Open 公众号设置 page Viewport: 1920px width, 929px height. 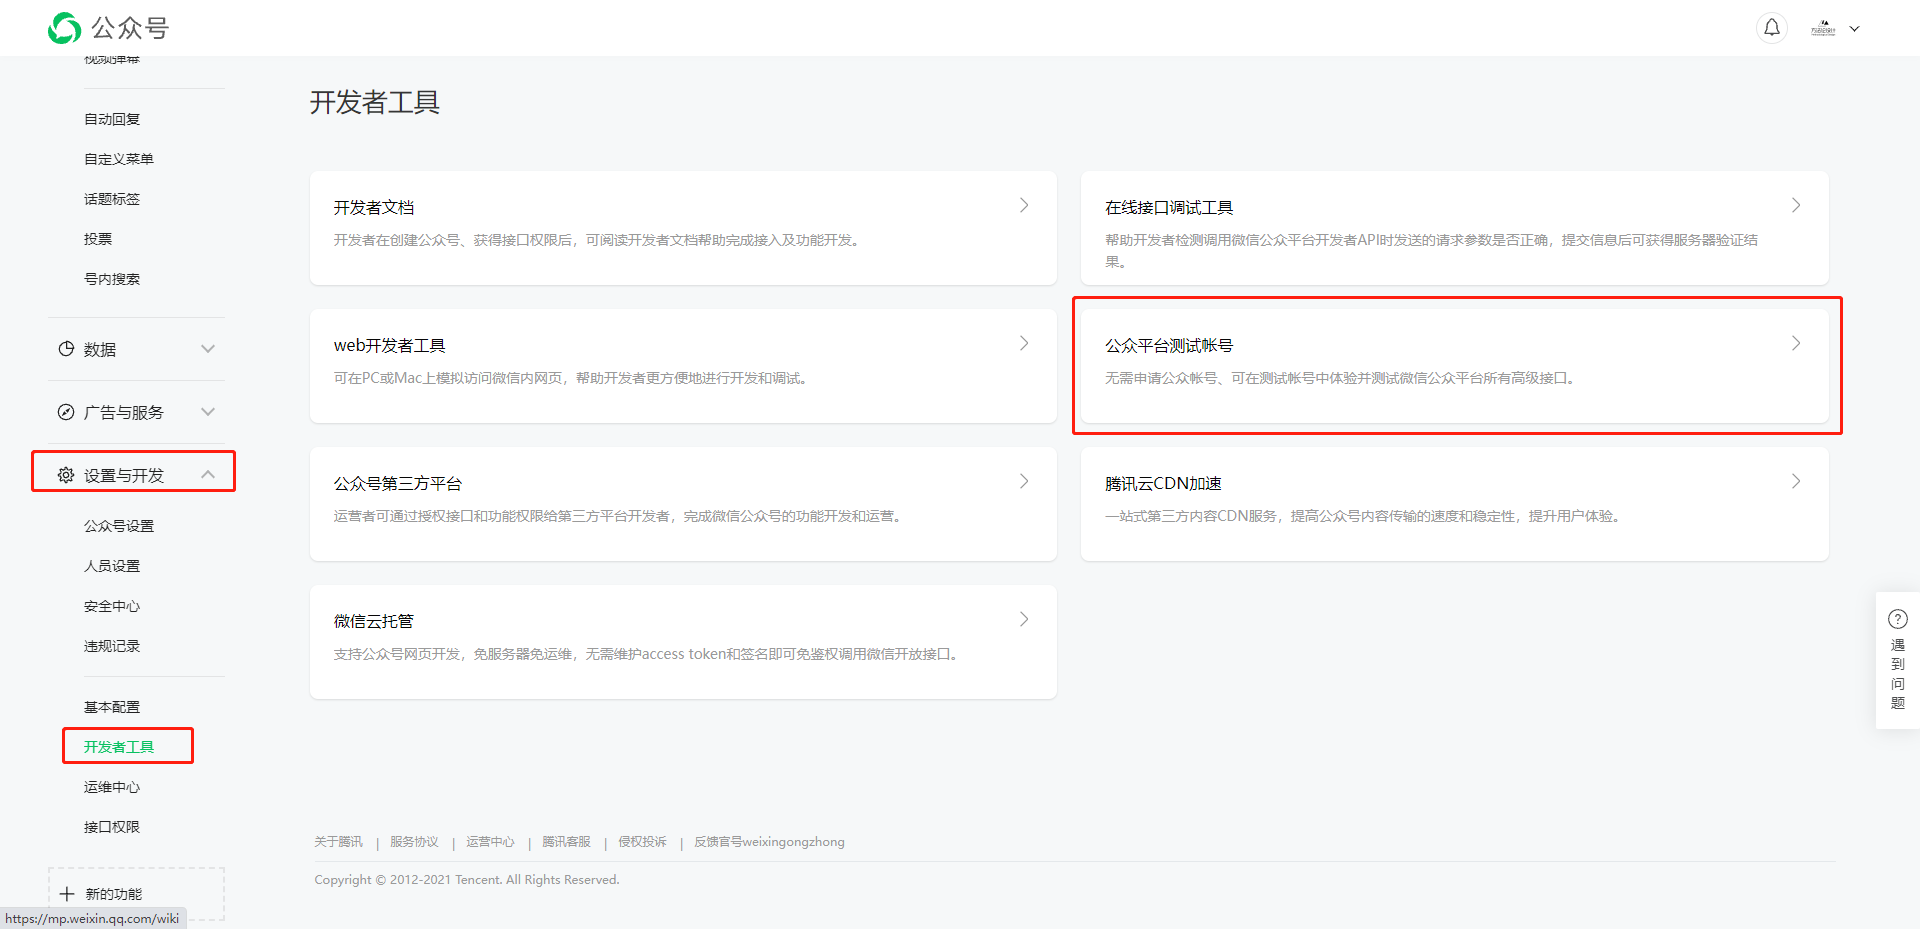119,526
